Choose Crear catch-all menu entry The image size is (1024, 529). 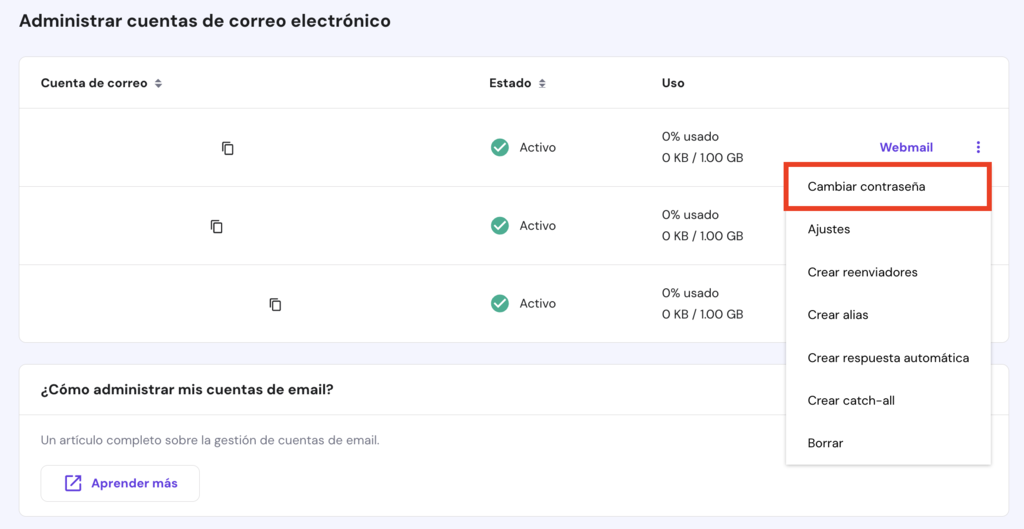[851, 401]
